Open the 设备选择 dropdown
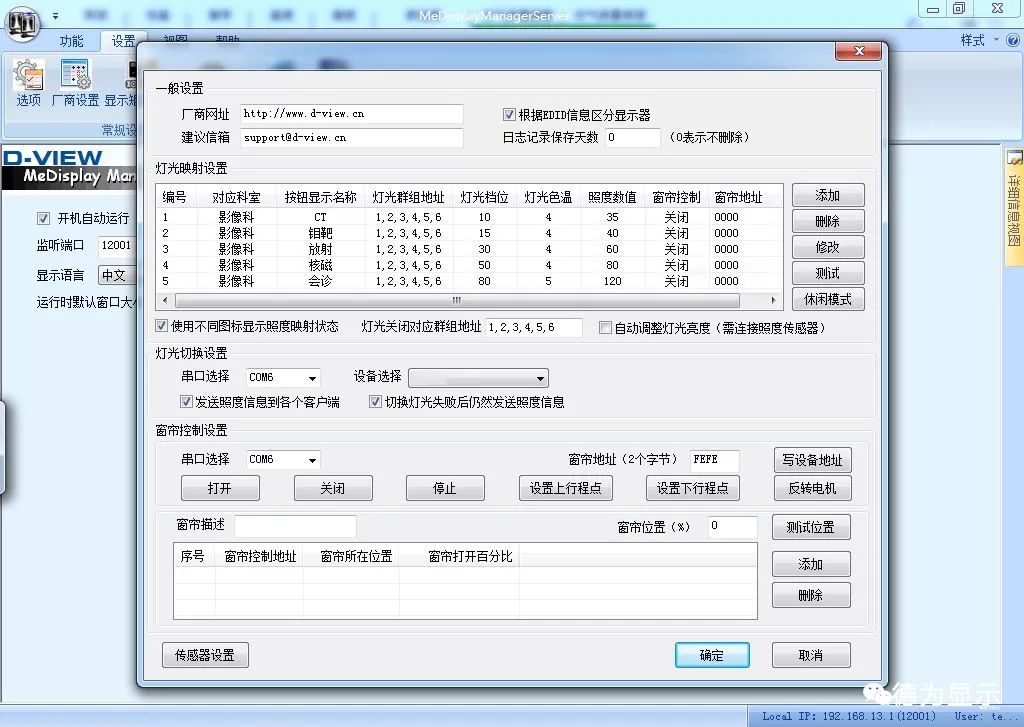1024x727 pixels. point(478,378)
